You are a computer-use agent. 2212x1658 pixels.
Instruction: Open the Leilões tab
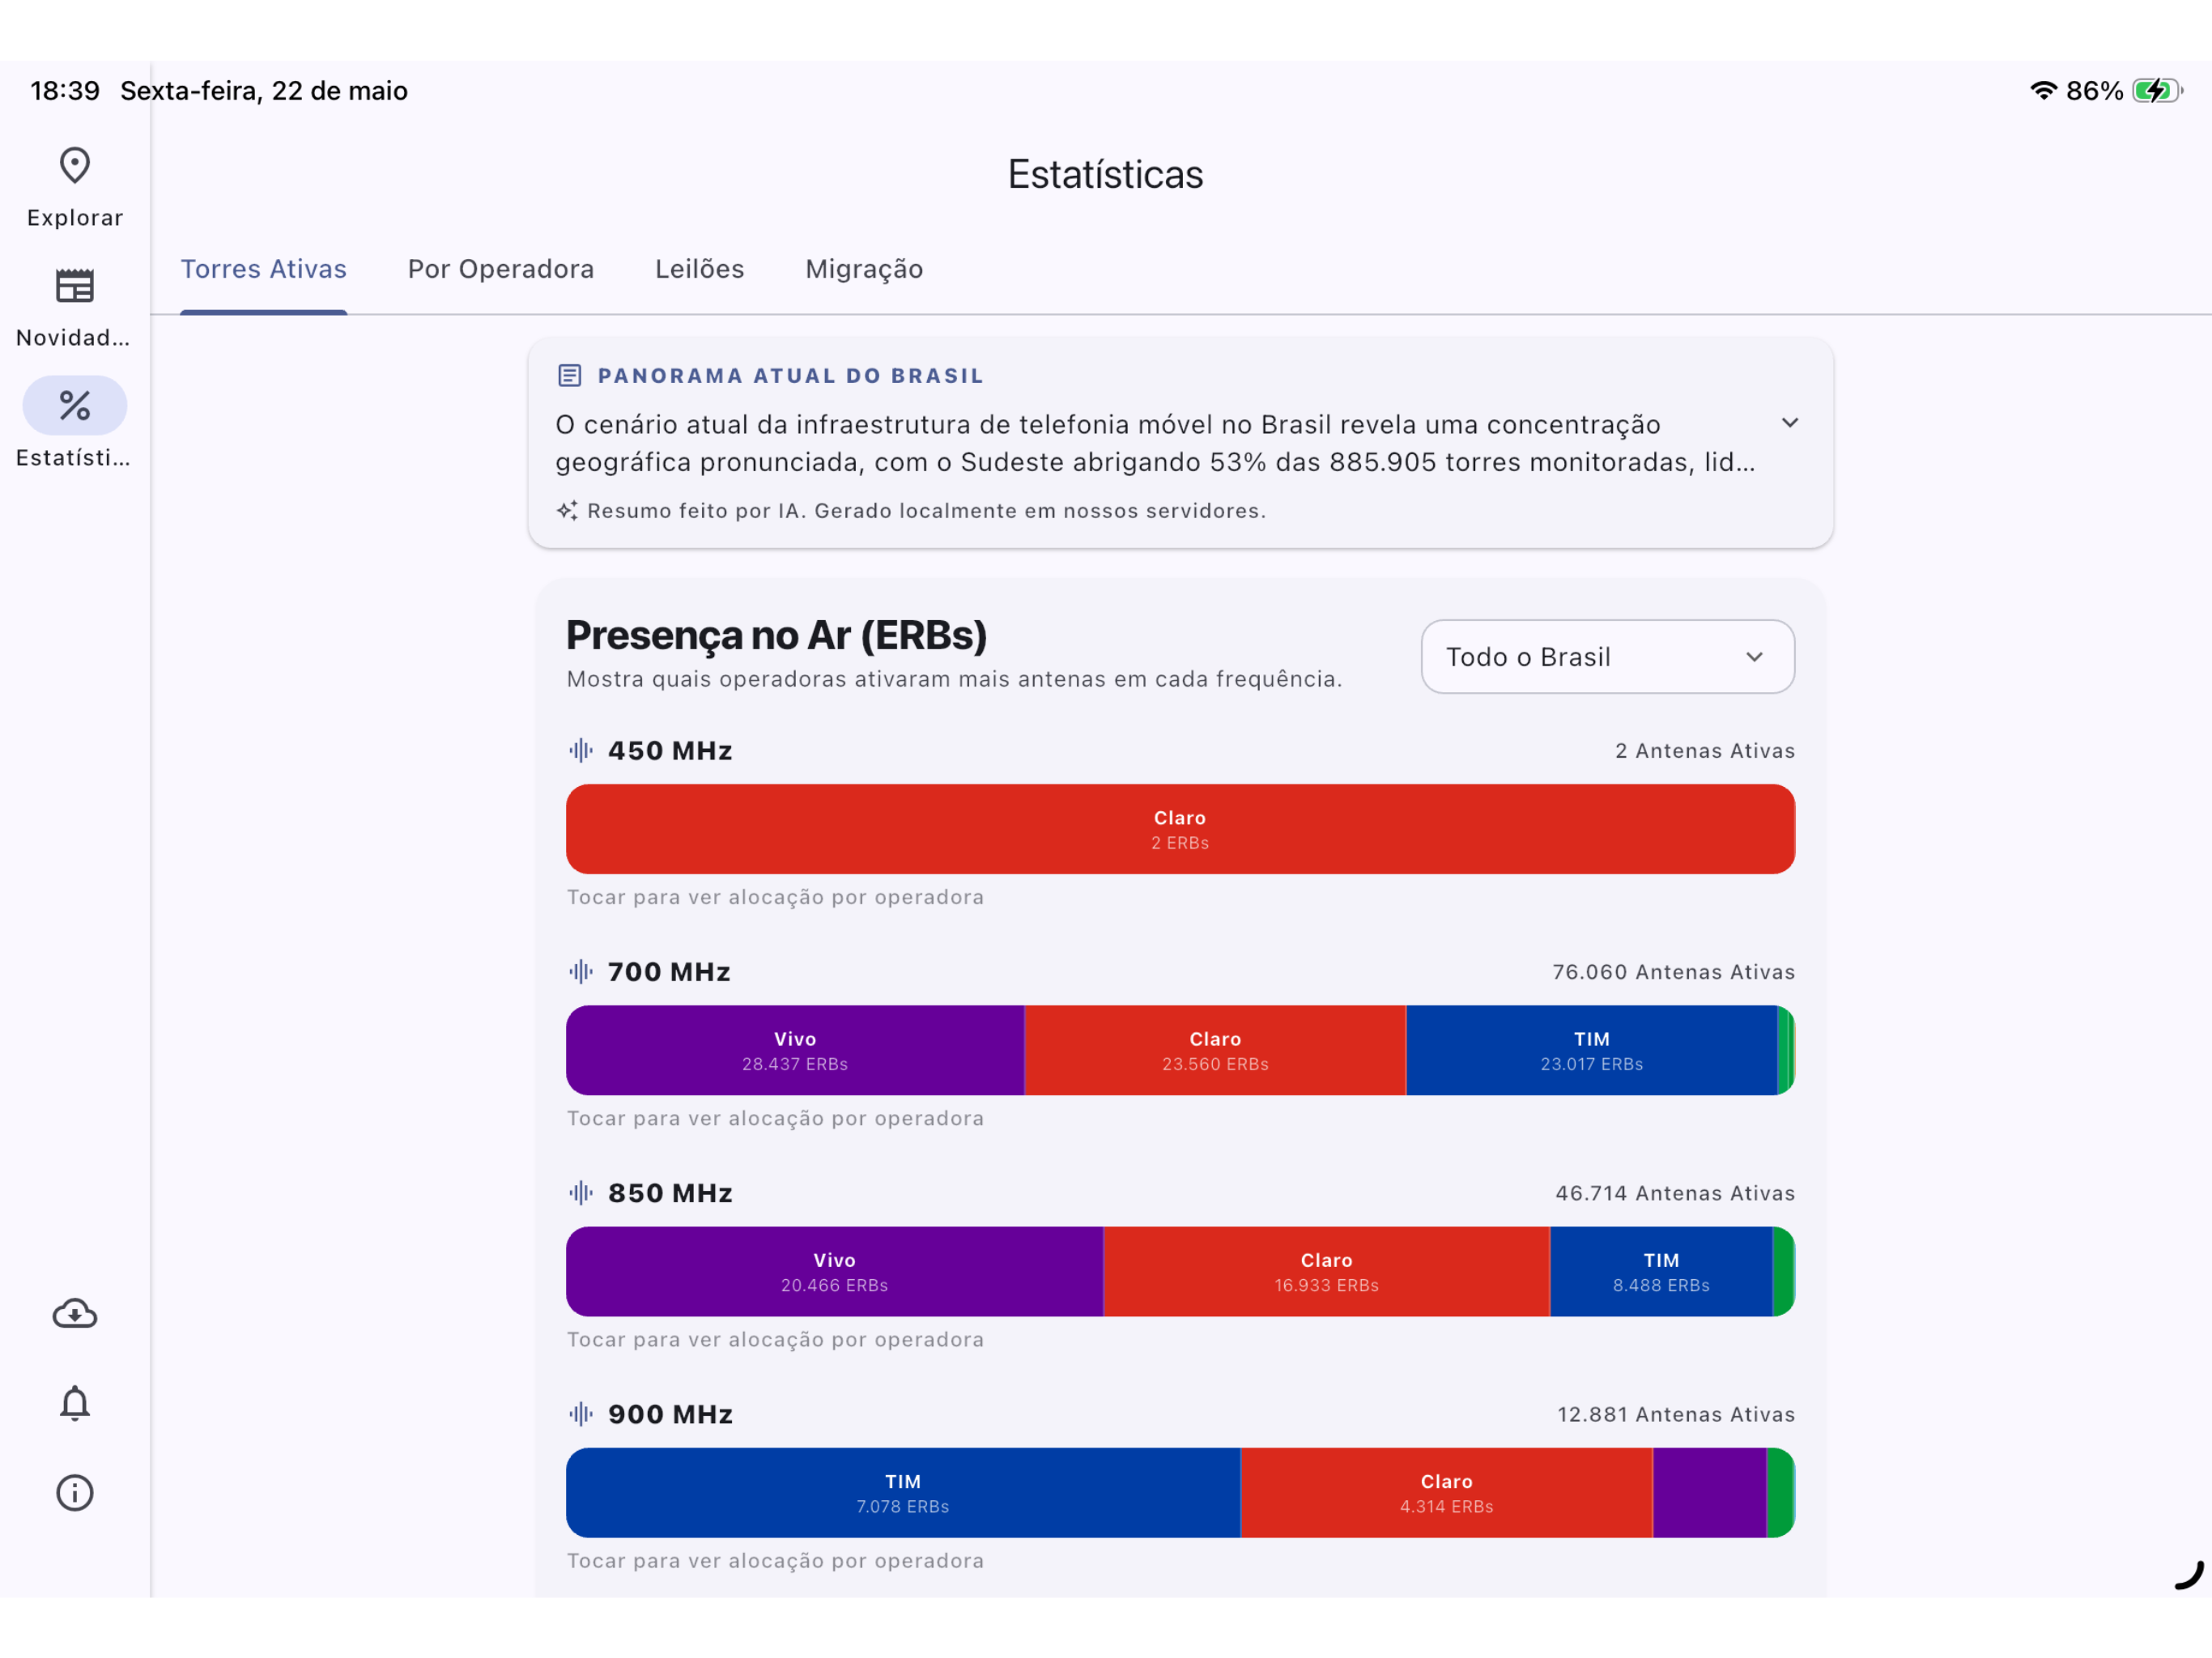(700, 269)
